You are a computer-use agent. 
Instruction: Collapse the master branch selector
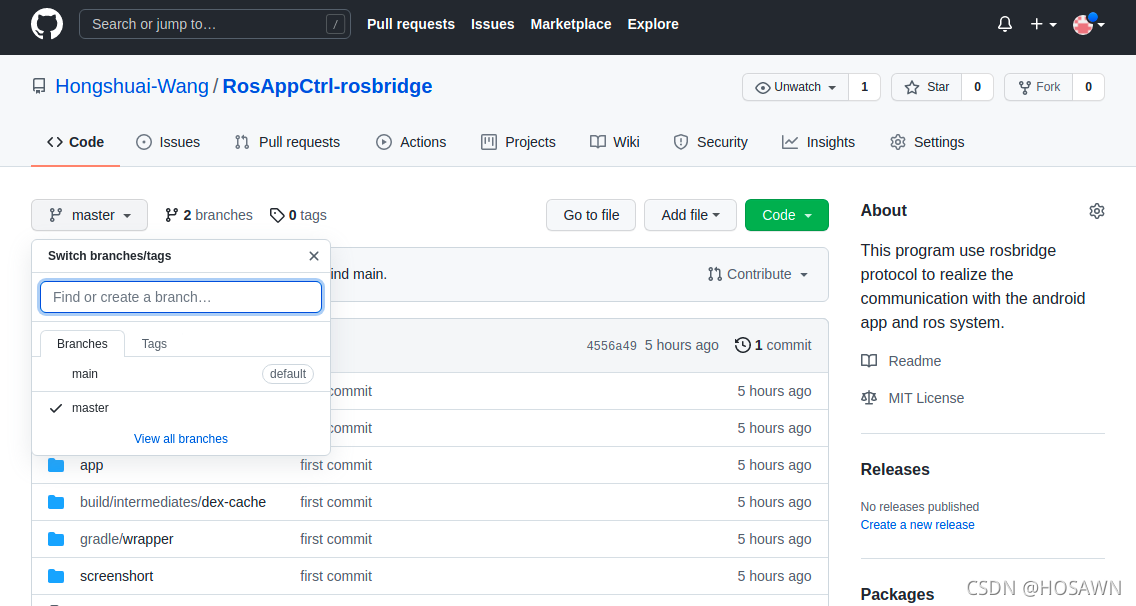click(89, 215)
